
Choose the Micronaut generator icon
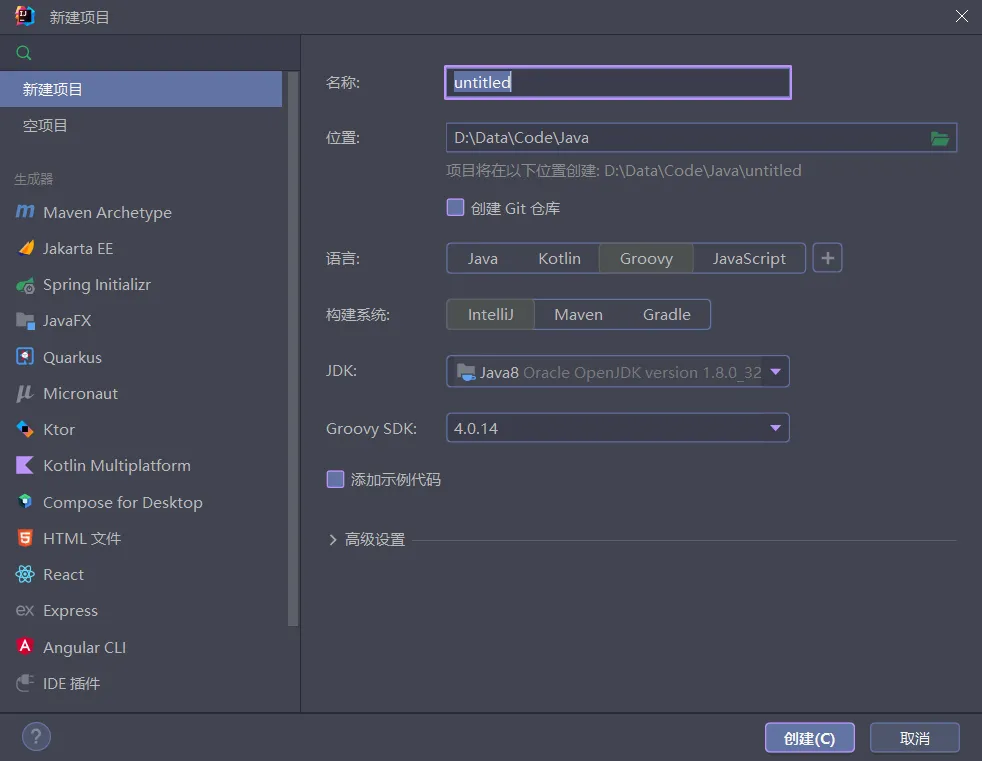click(25, 393)
